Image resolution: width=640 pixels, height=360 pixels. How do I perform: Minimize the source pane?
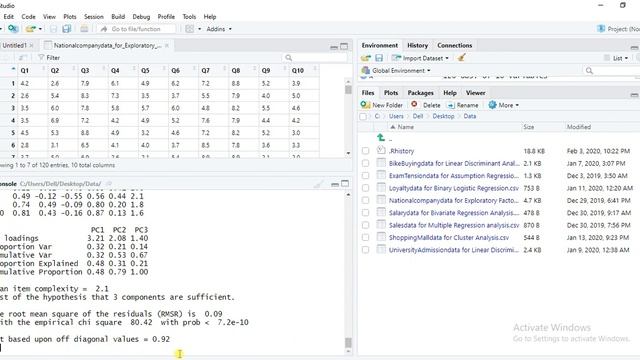pos(334,47)
